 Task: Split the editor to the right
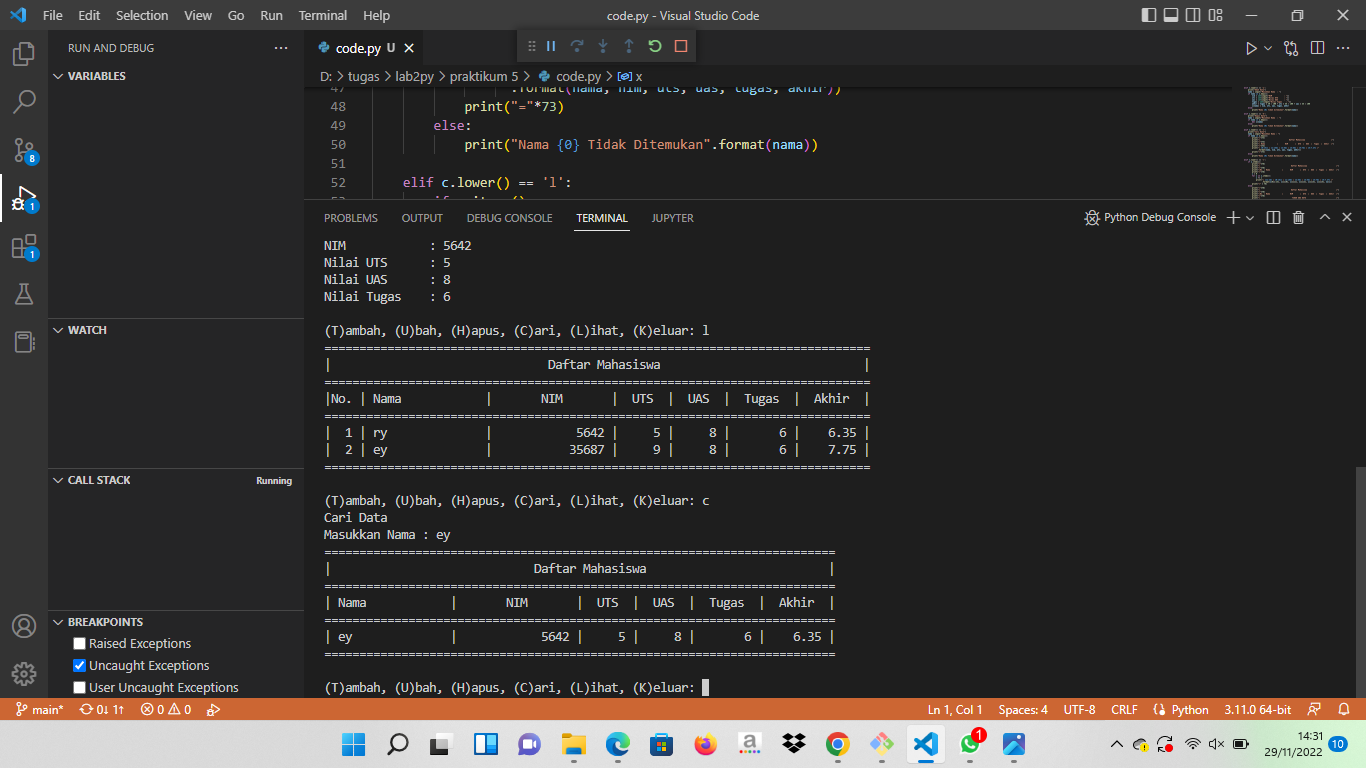1317,48
